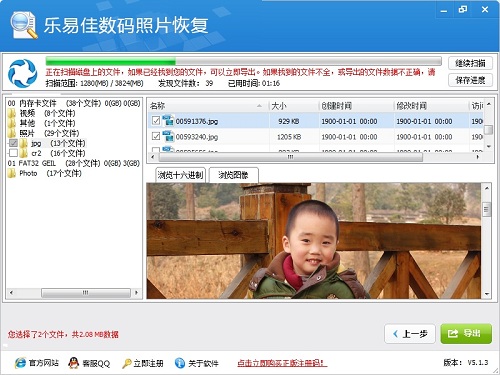Viewport: 500px width, 375px height.
Task: Click the 保存进度 button
Action: (x=470, y=80)
